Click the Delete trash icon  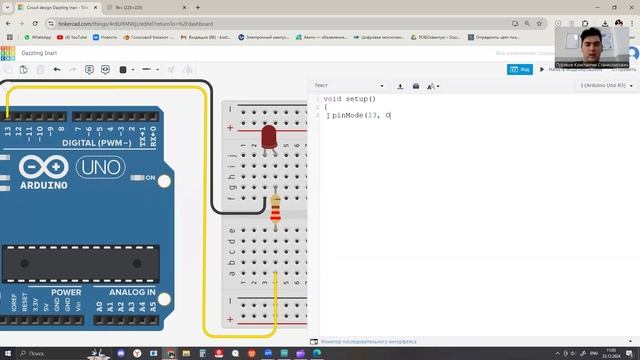(x=40, y=70)
